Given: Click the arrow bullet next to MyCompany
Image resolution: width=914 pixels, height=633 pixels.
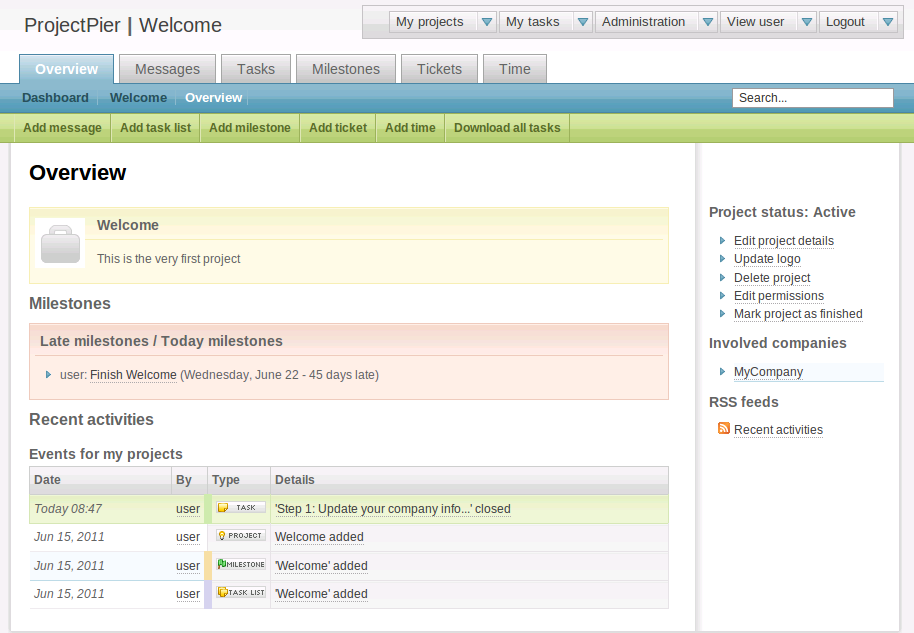Looking at the screenshot, I should [723, 372].
